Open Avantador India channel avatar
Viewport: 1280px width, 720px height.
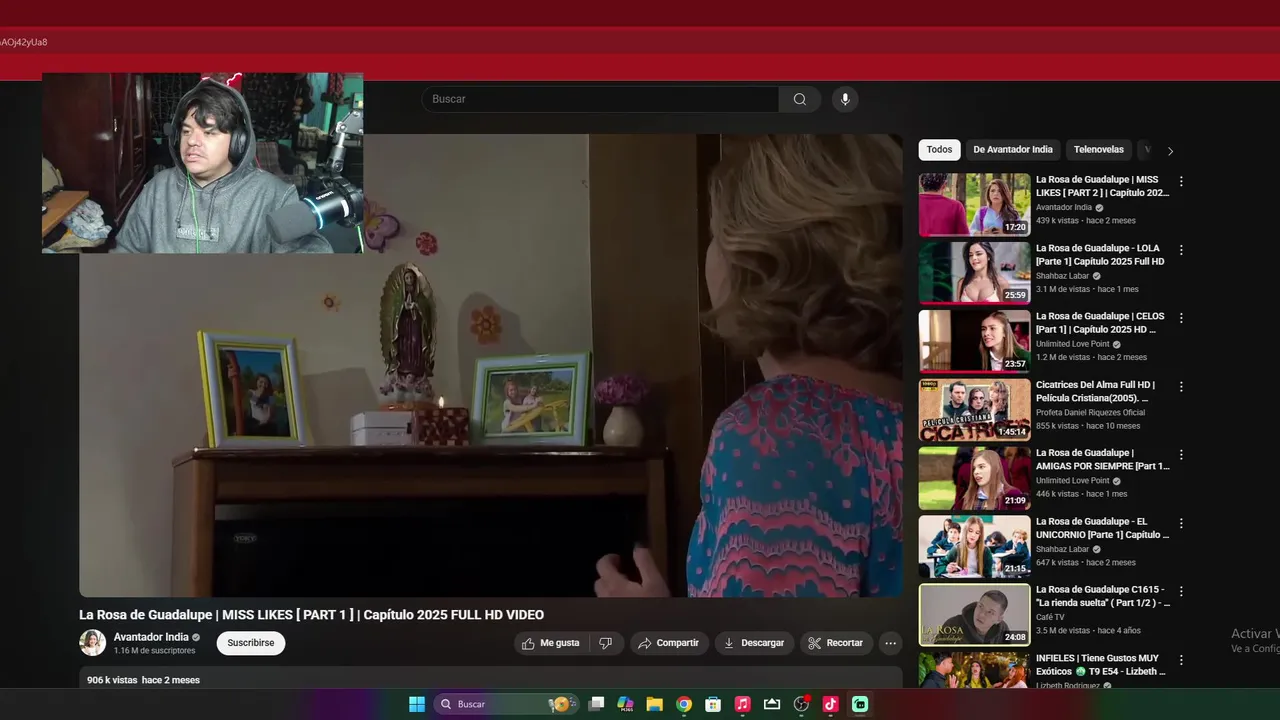(93, 643)
